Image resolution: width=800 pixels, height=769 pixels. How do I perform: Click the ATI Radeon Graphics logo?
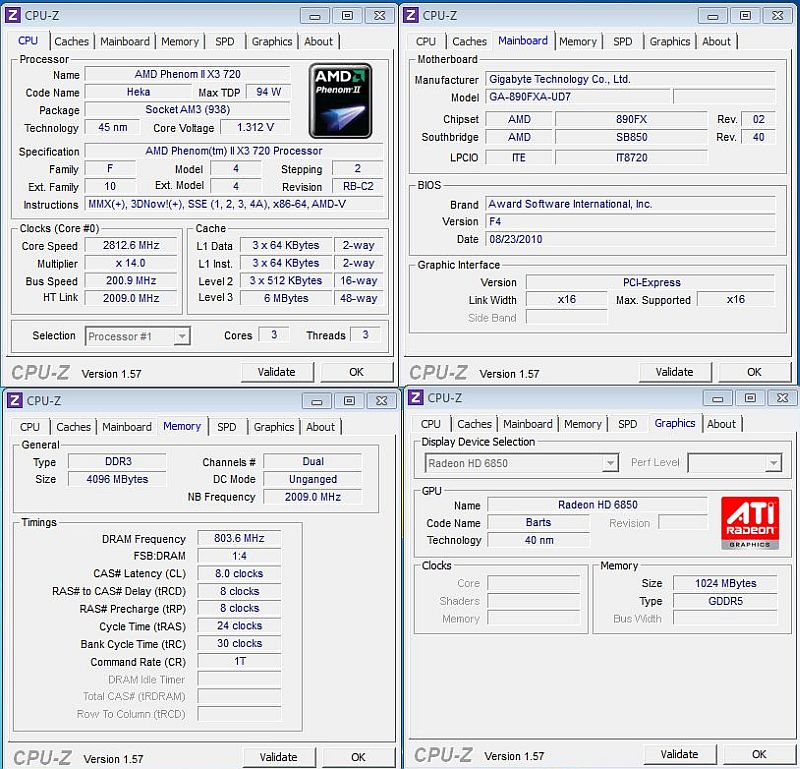(750, 523)
